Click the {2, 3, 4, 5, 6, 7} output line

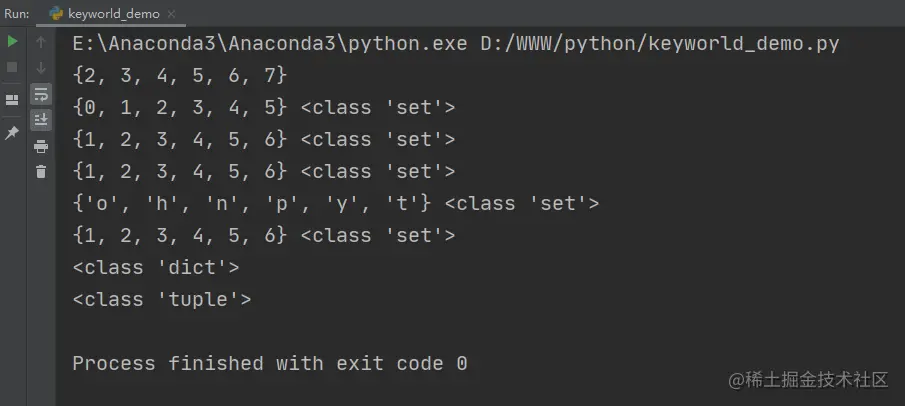coord(180,76)
